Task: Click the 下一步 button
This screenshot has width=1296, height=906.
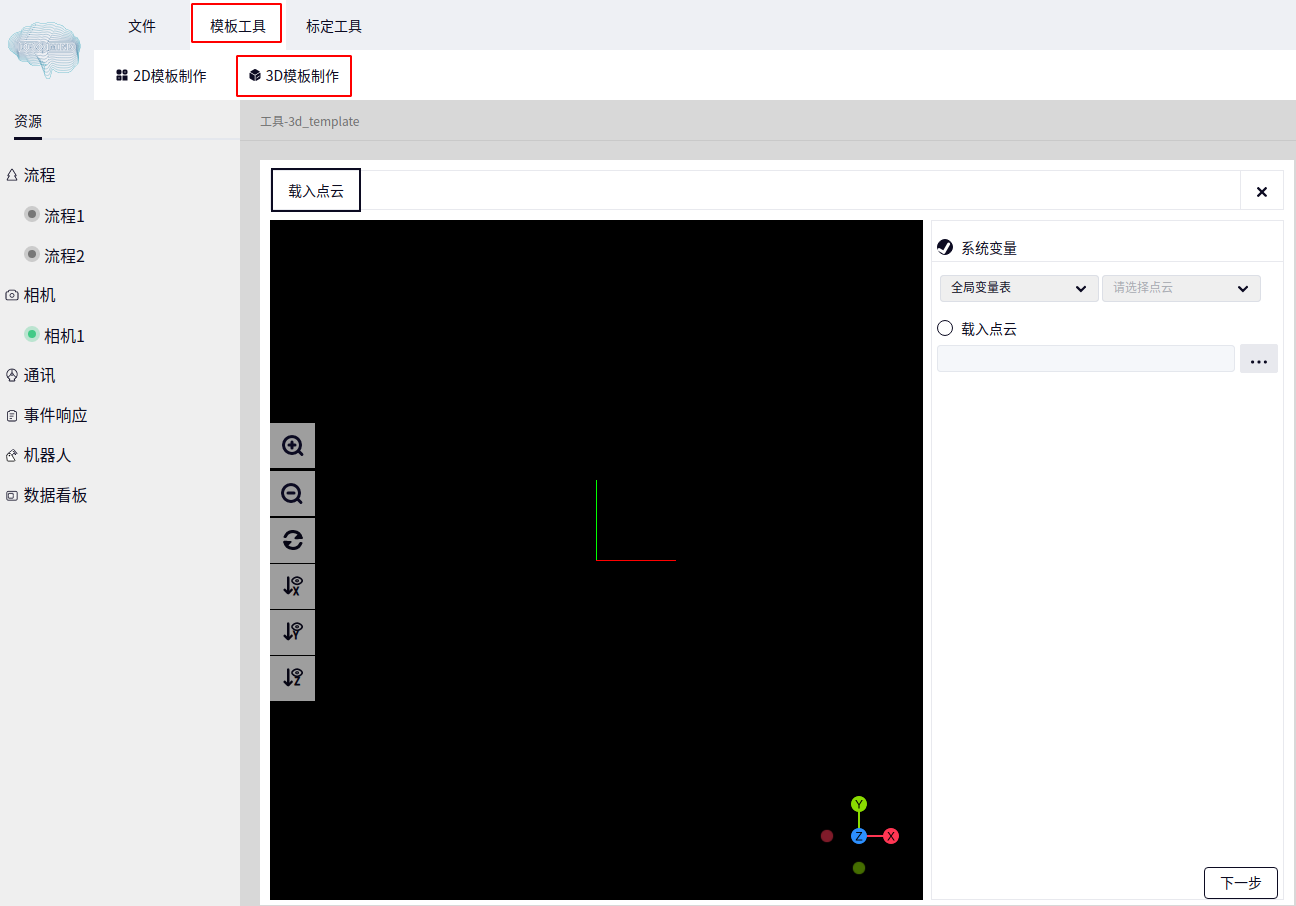Action: 1241,883
